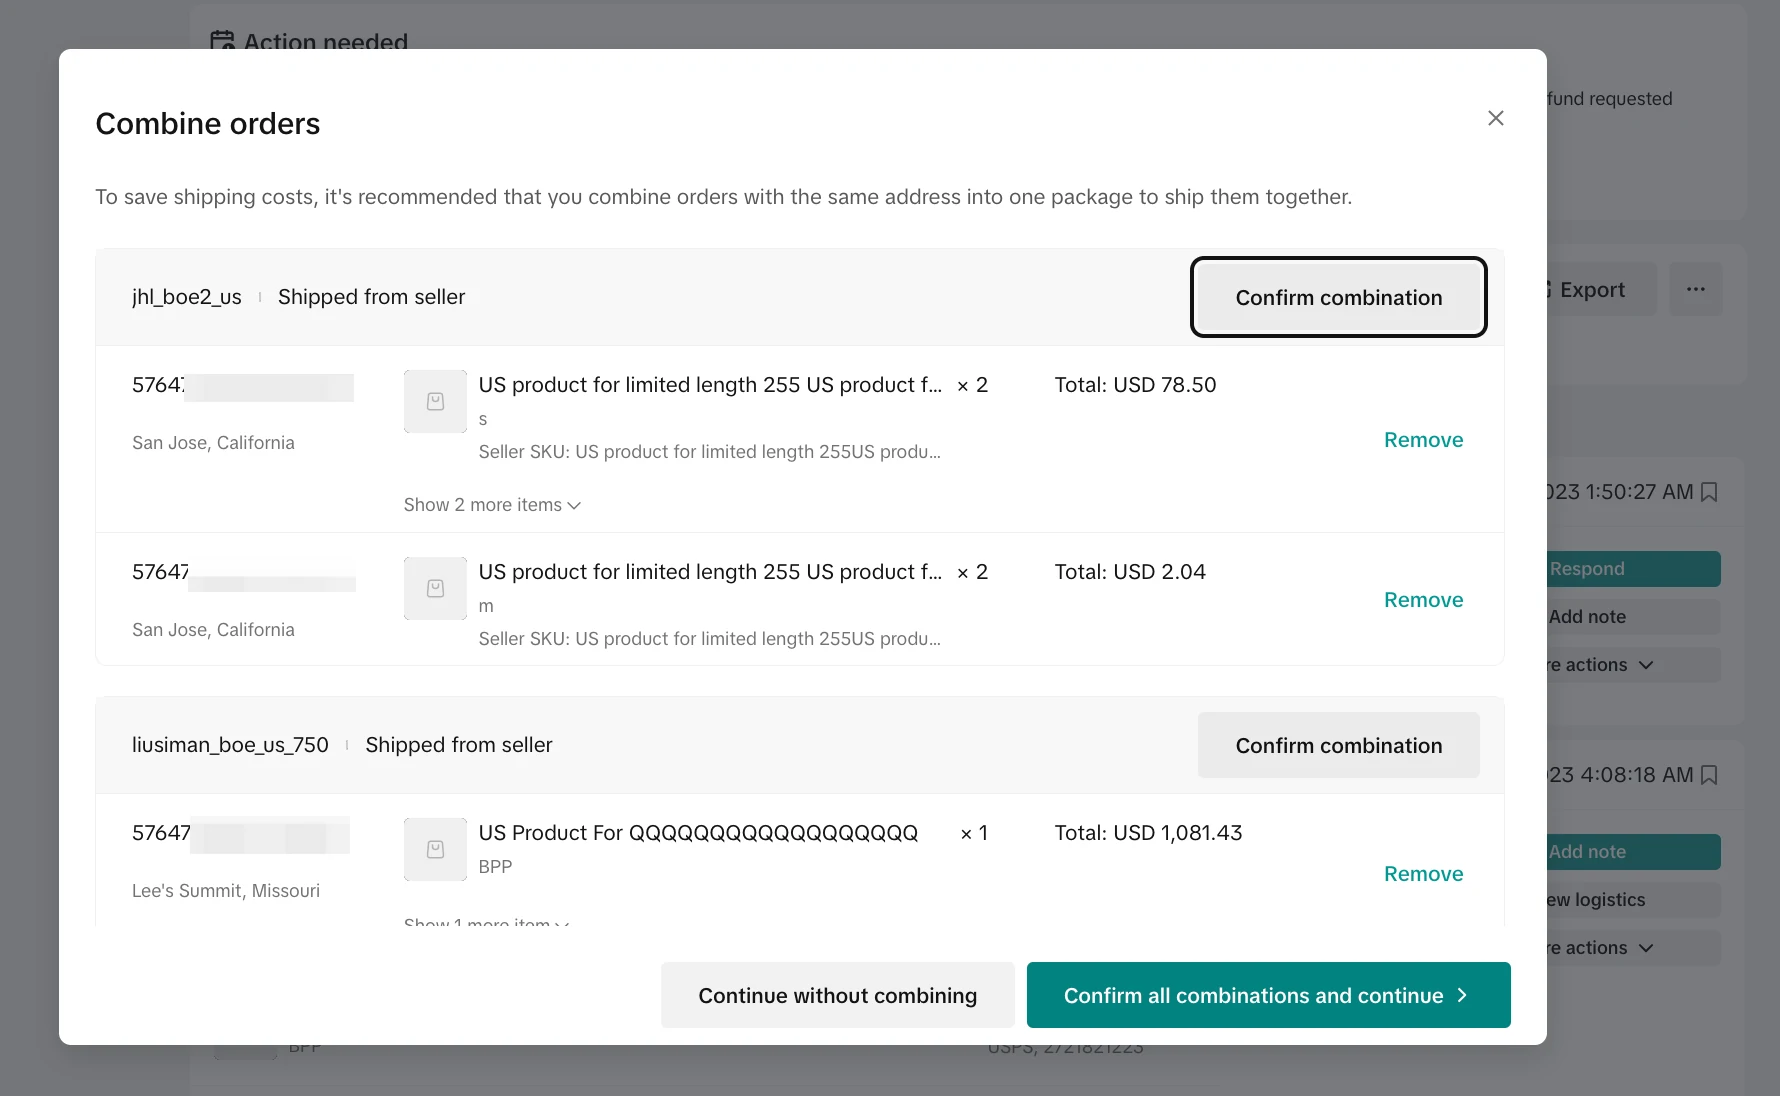The image size is (1780, 1096).
Task: Bookmark the 4:08:18 AM order
Action: point(1709,775)
